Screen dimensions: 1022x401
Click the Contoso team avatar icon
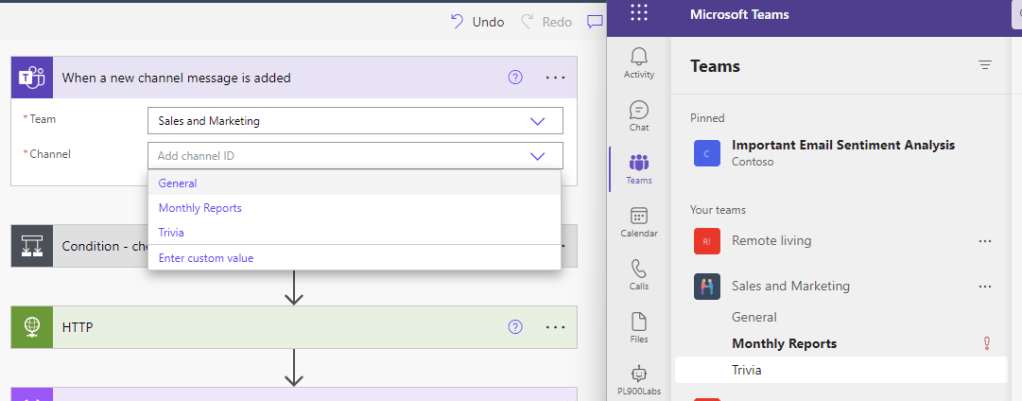coord(707,153)
